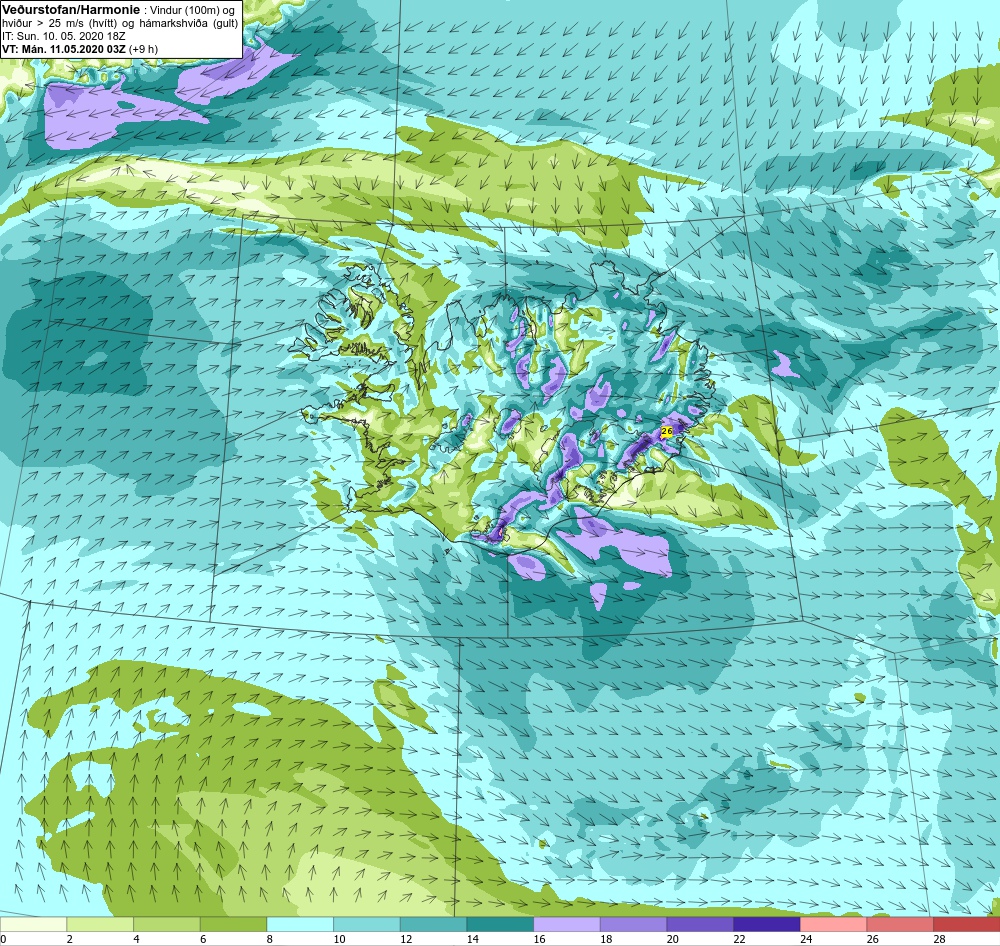Click the Veðurstofan/Harmonie title text
1000x946 pixels.
point(71,10)
